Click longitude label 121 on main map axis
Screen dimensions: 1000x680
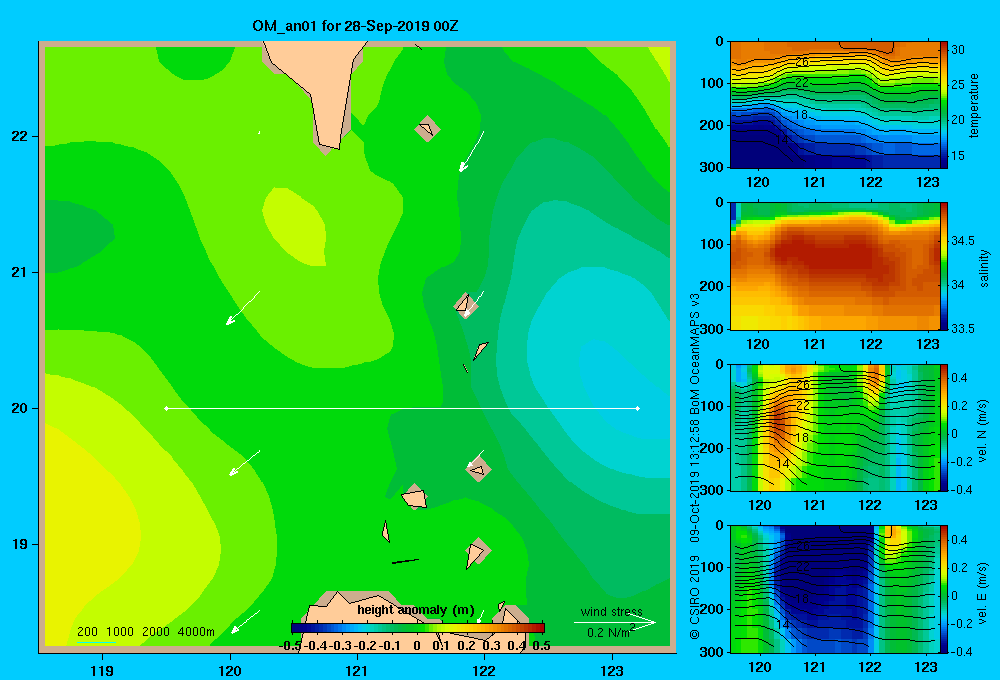[357, 670]
